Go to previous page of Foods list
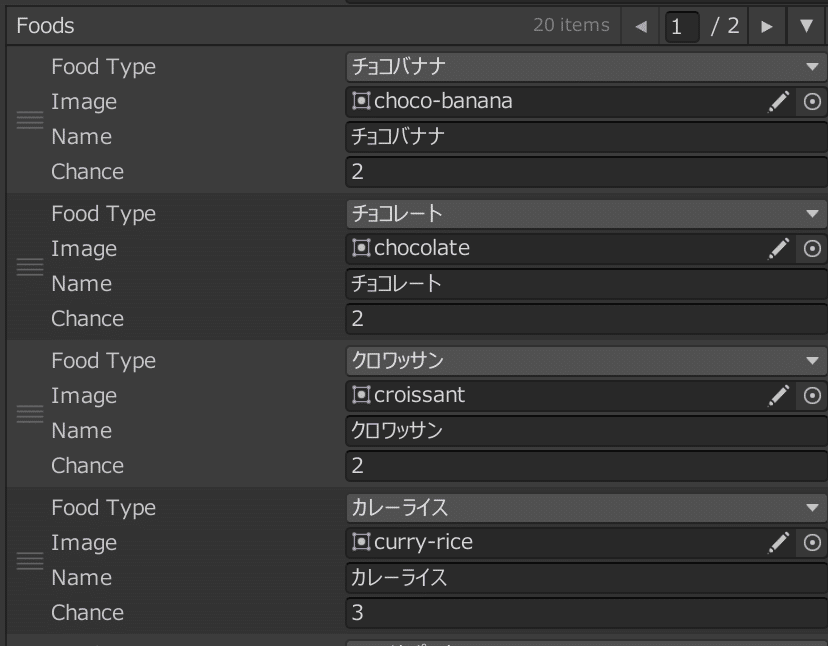 point(641,26)
